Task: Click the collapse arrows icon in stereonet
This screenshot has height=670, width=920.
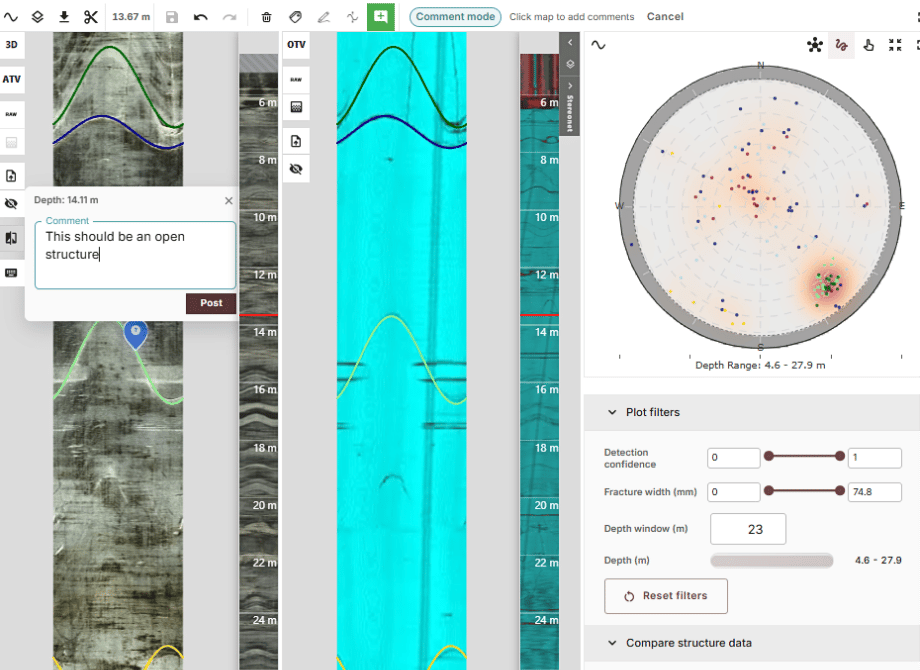Action: tap(895, 45)
